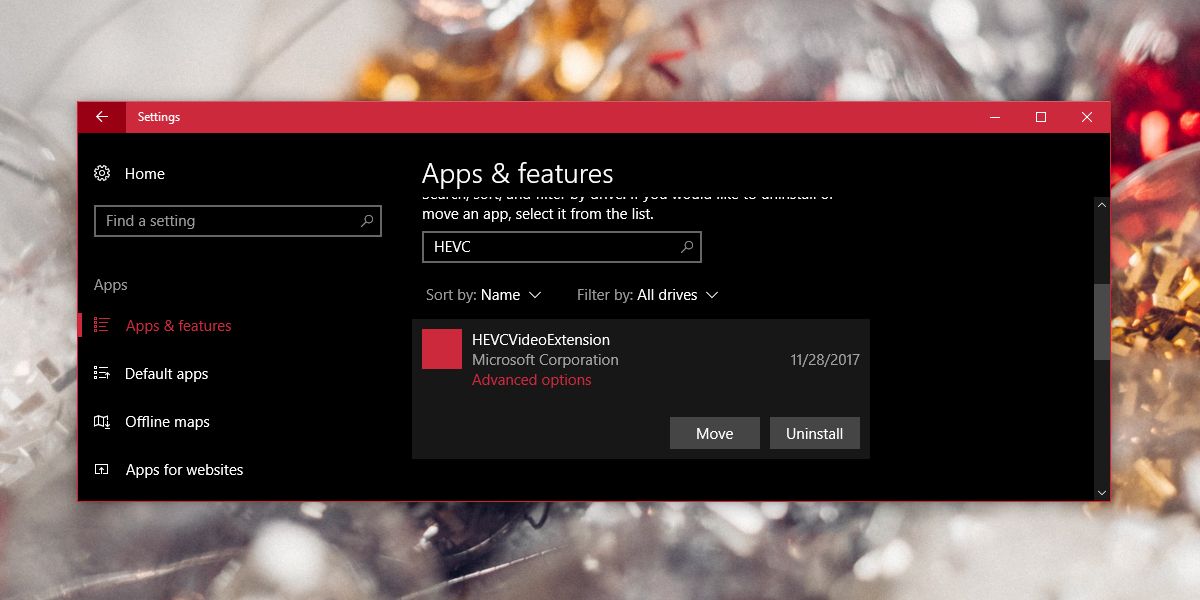The height and width of the screenshot is (600, 1200).
Task: Maximize the Settings window
Action: [1041, 117]
